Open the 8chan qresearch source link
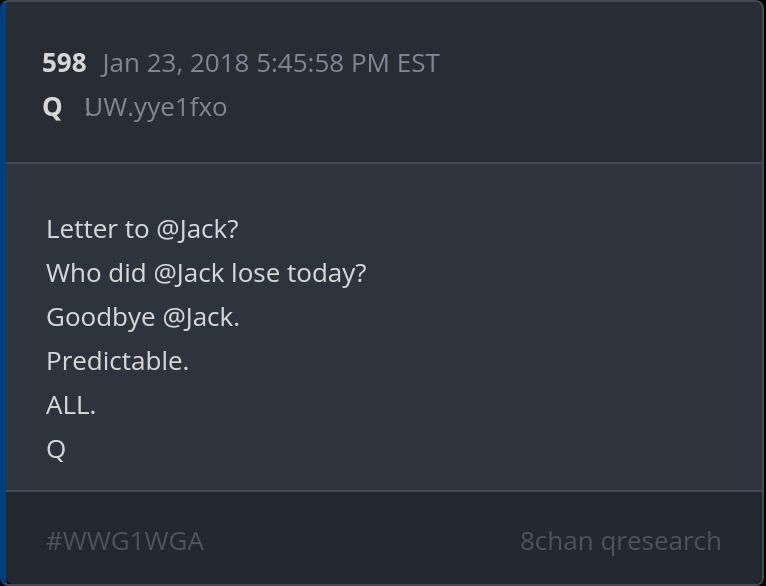The width and height of the screenshot is (766, 586). (x=620, y=542)
